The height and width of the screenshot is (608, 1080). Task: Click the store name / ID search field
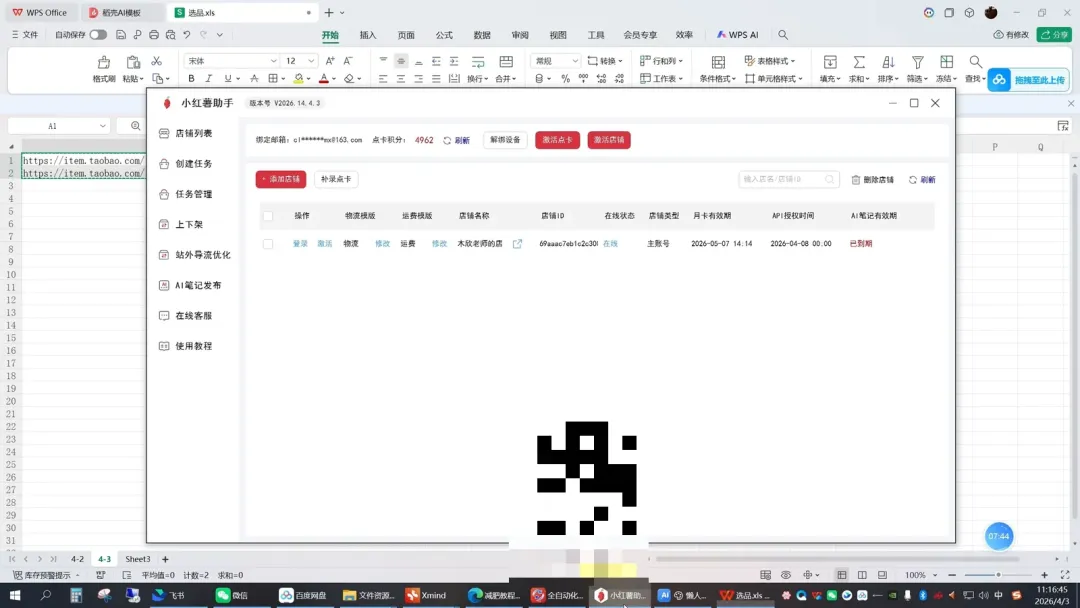789,179
